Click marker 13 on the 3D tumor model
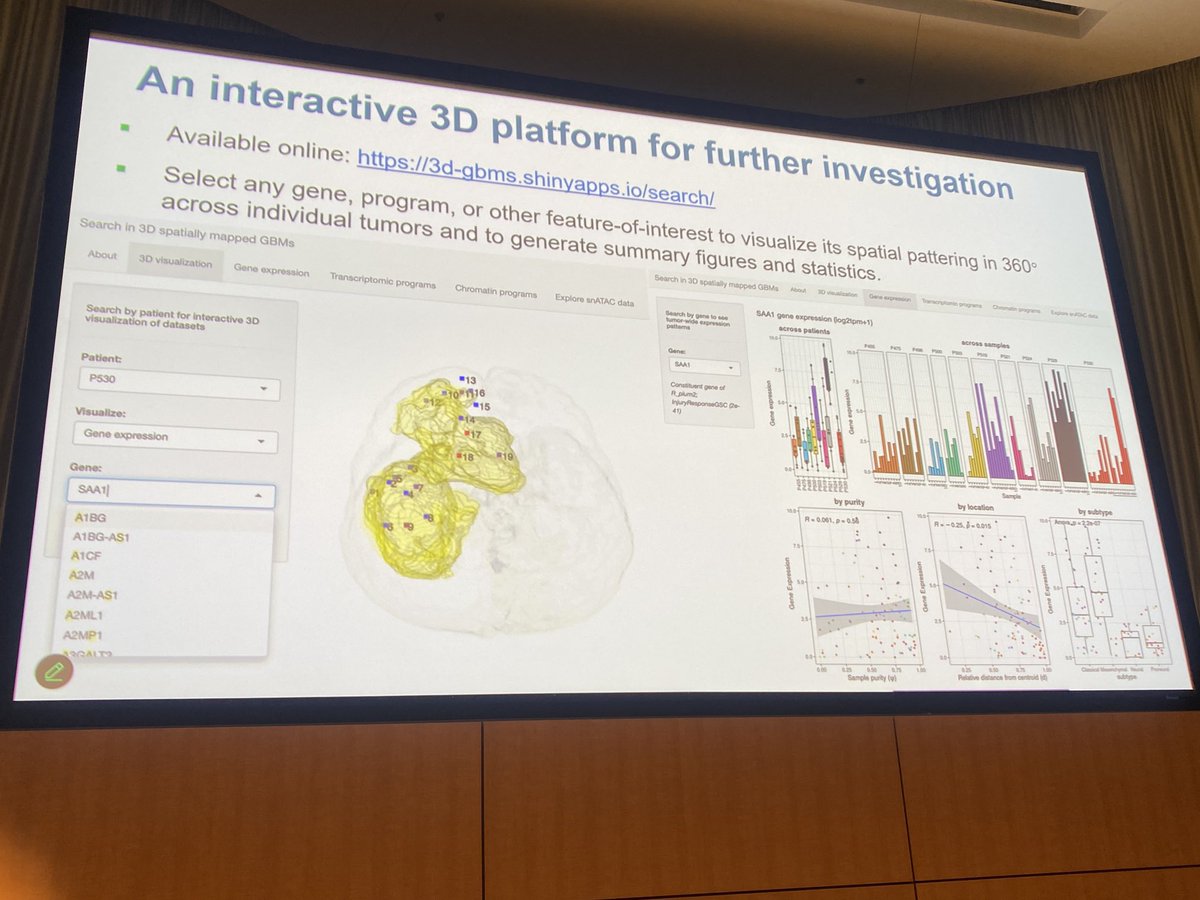 (462, 381)
